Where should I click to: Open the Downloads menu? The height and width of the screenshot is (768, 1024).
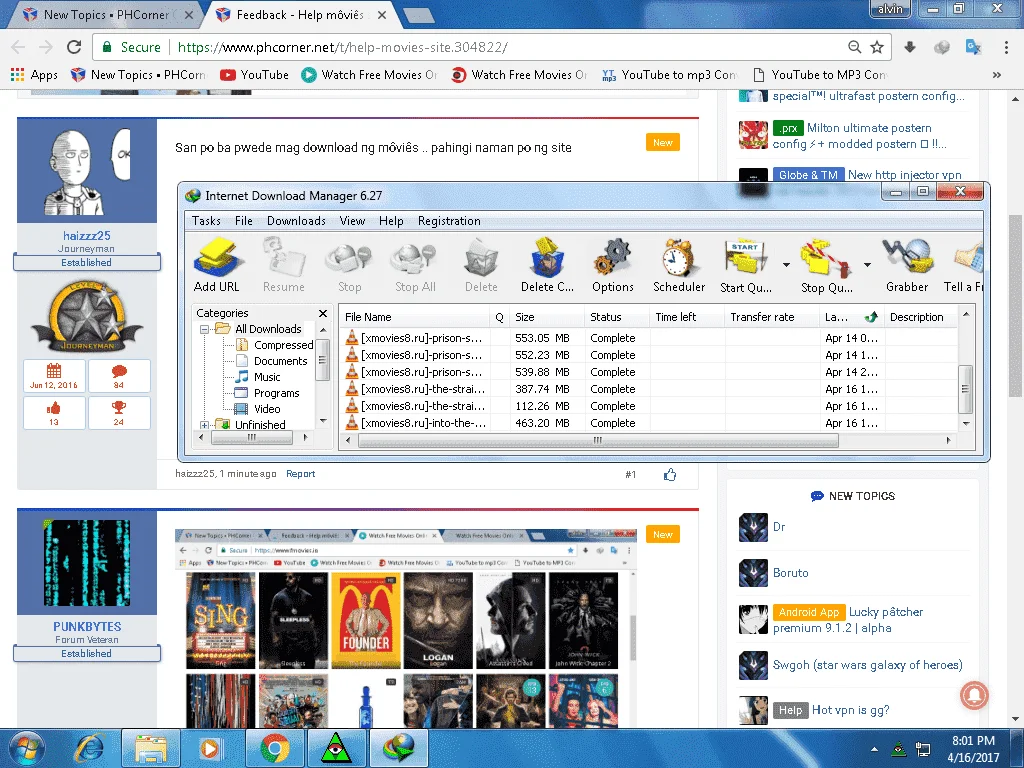(x=296, y=221)
